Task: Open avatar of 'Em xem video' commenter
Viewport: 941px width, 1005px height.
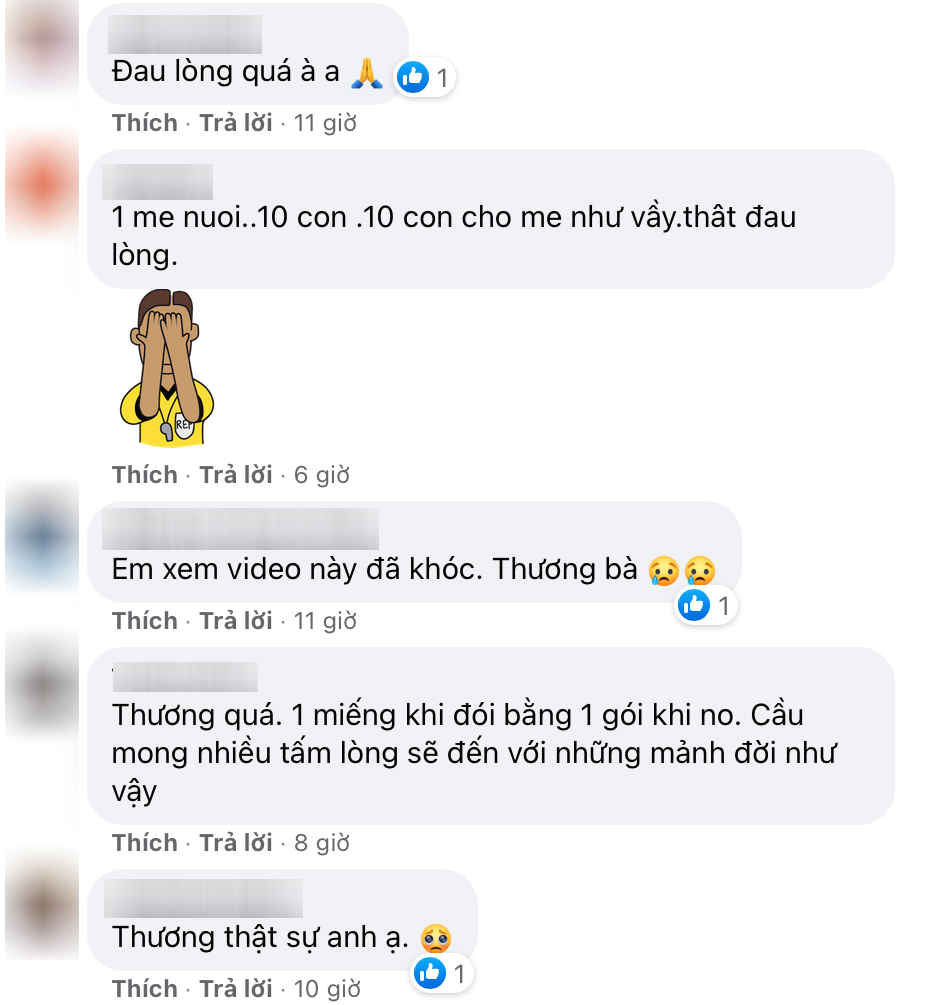Action: point(42,537)
